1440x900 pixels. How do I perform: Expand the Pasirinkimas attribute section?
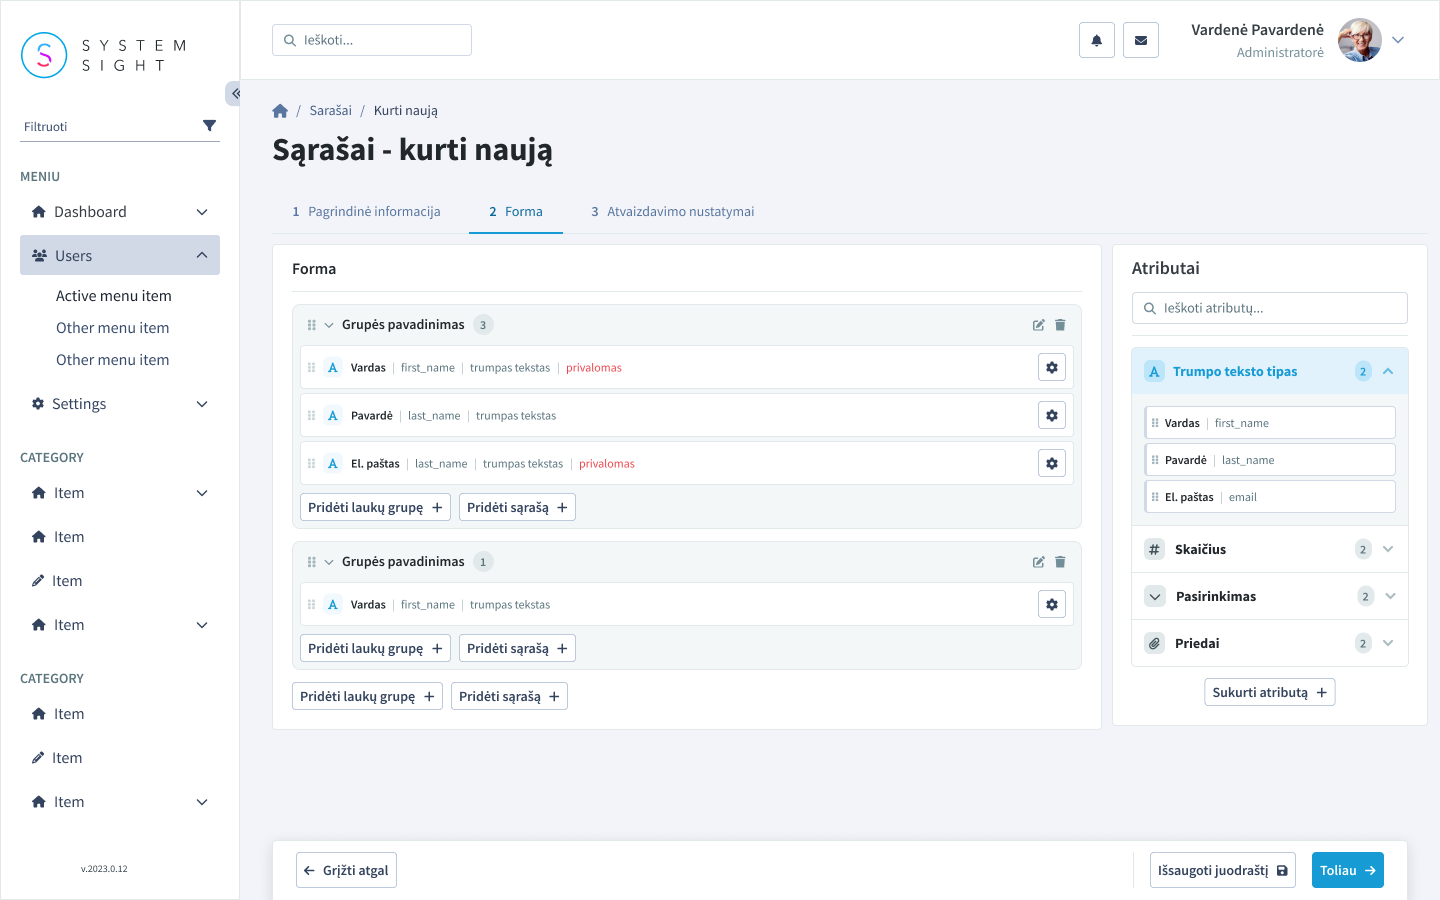1390,596
